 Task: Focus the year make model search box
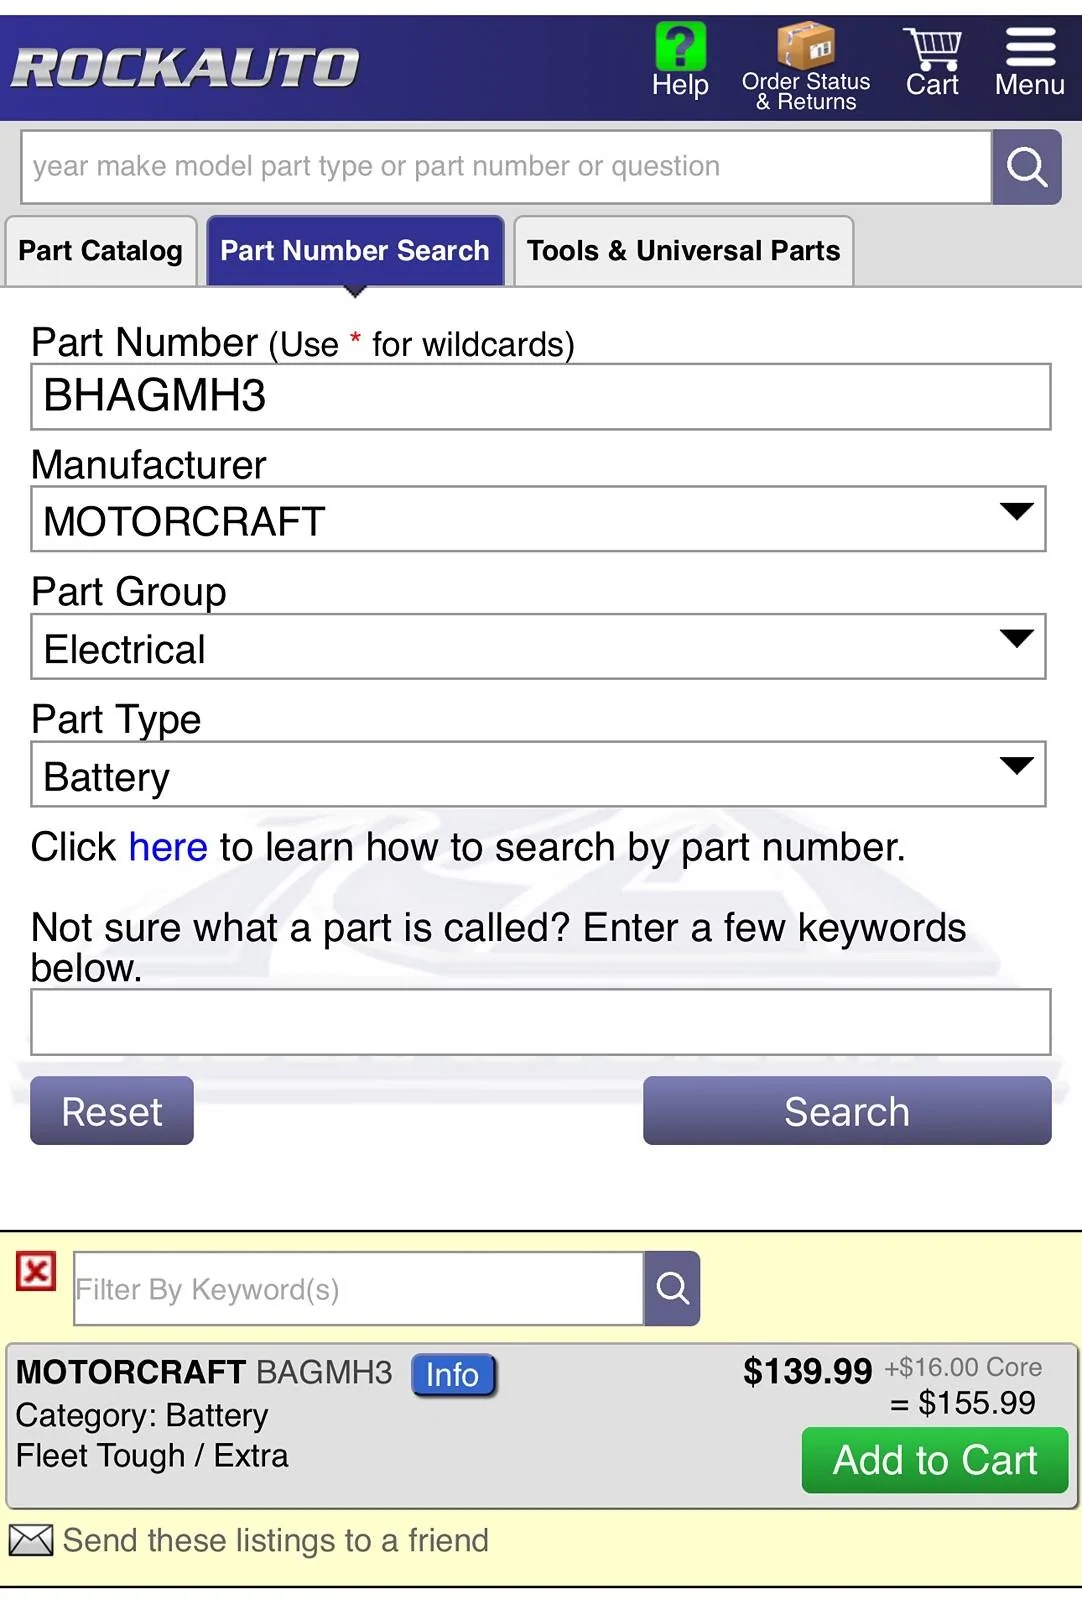click(506, 167)
